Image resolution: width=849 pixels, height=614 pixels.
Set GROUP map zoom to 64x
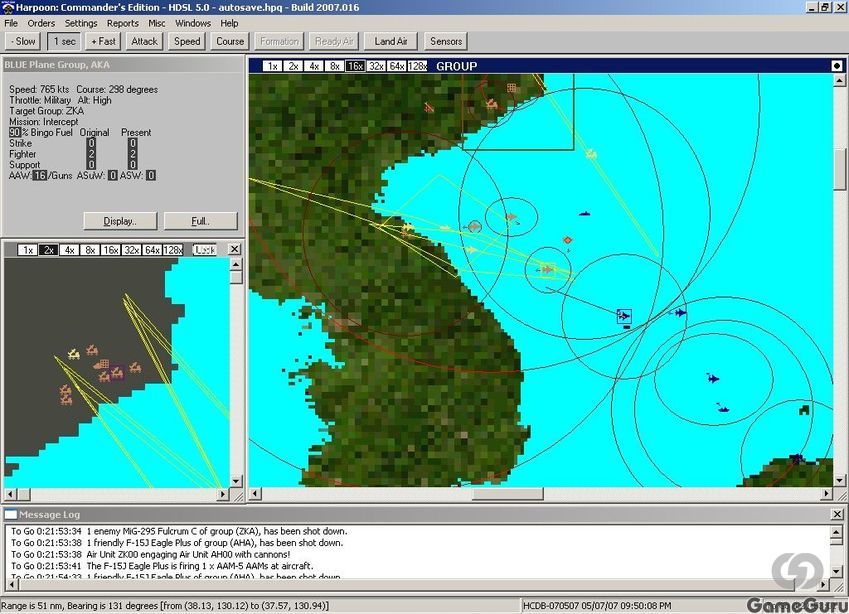pyautogui.click(x=396, y=66)
